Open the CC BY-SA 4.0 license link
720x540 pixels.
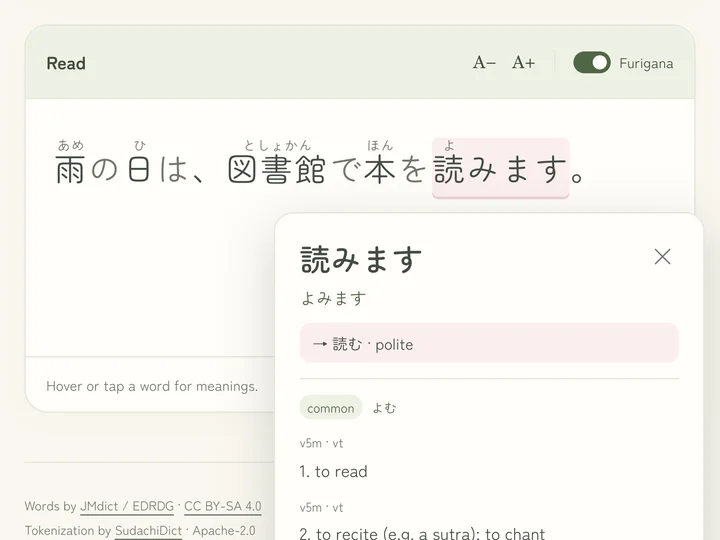(x=223, y=506)
